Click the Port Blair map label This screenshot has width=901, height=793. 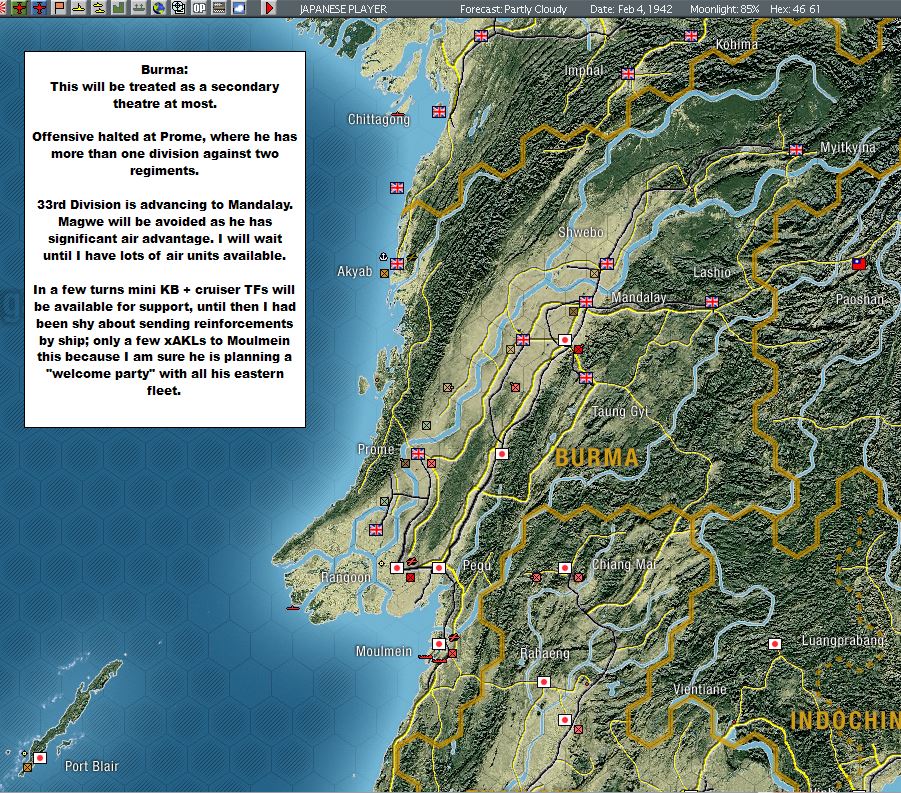91,766
